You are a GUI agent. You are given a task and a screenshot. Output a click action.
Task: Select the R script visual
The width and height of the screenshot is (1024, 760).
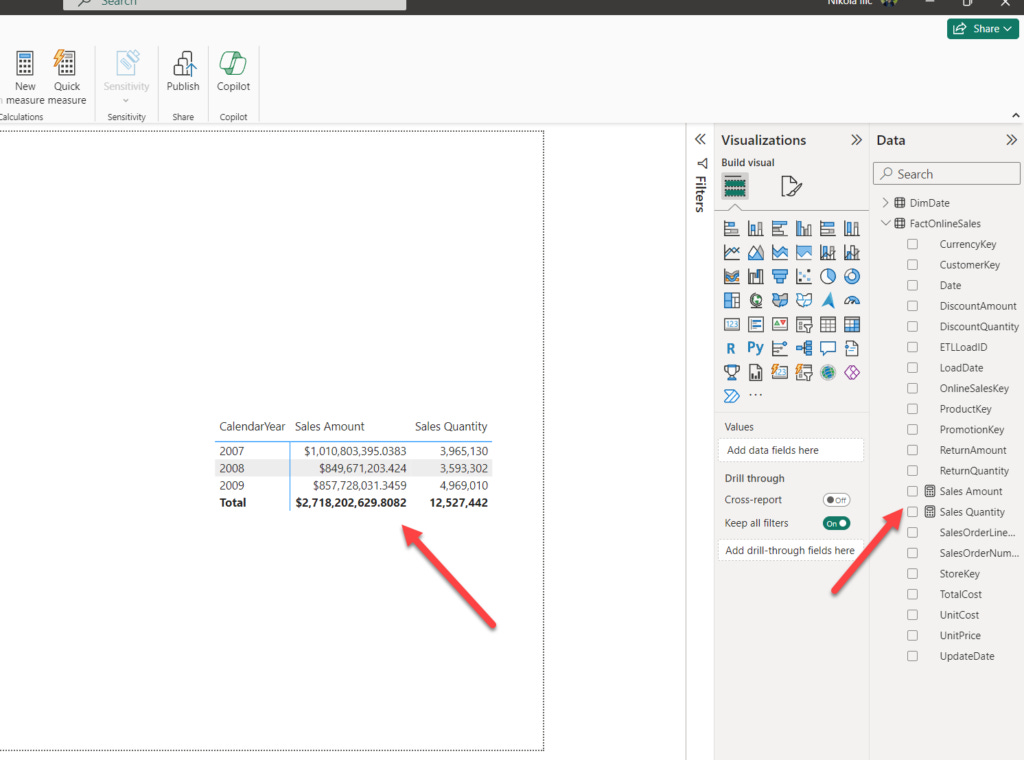(x=731, y=349)
